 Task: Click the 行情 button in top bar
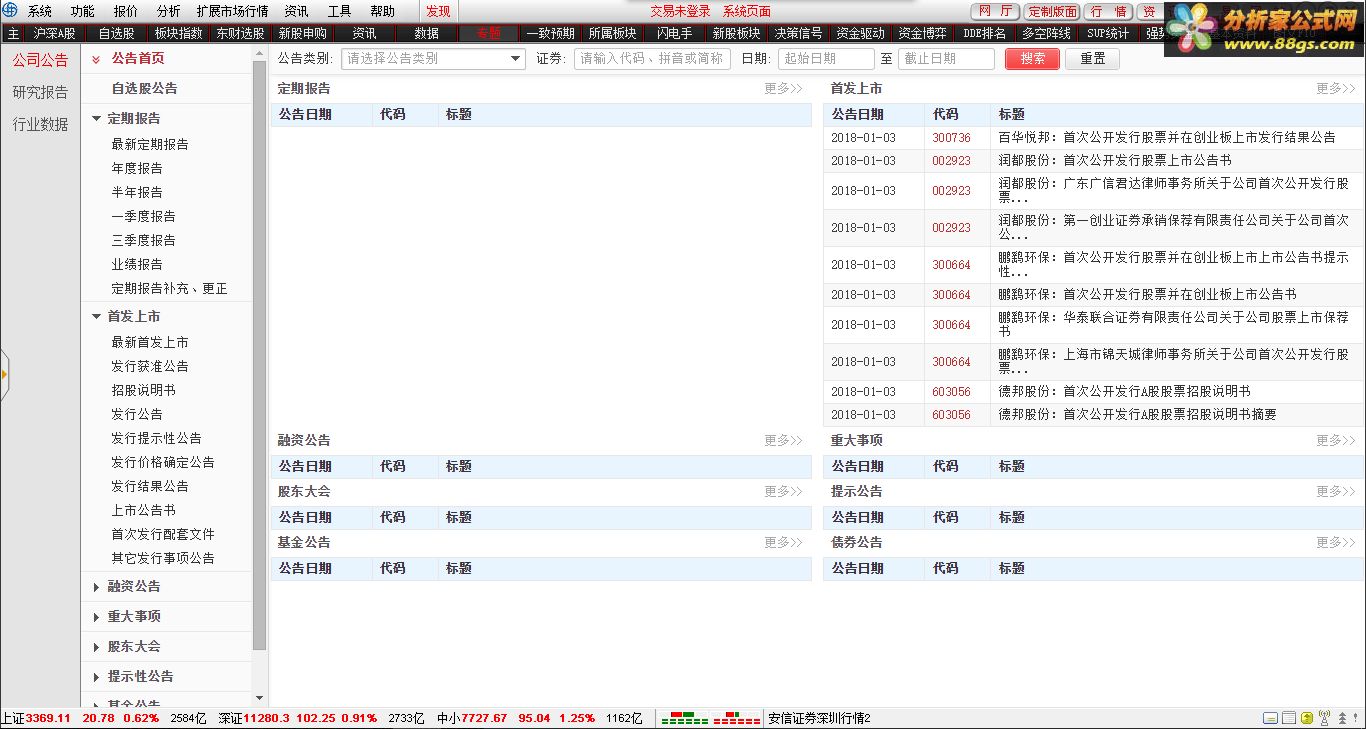pyautogui.click(x=1108, y=11)
